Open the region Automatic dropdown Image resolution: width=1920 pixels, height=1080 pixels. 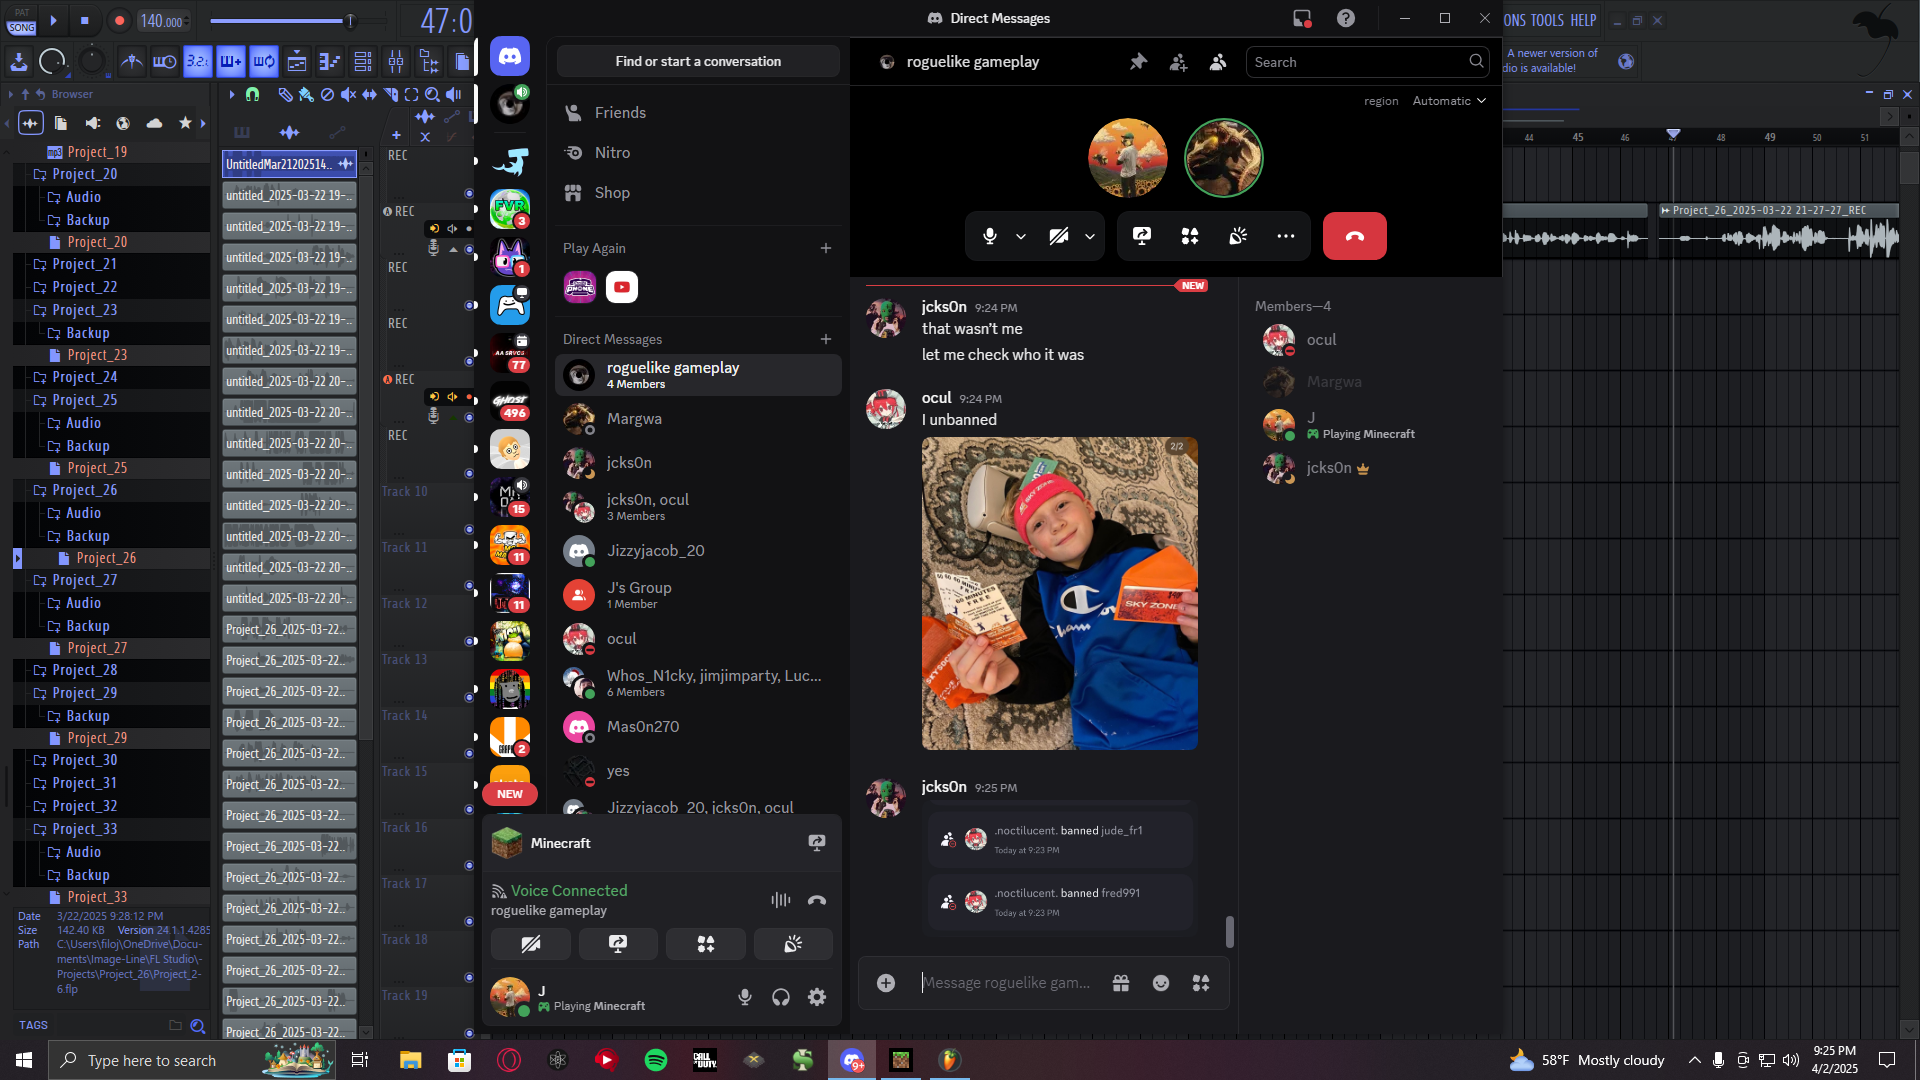coord(1449,101)
